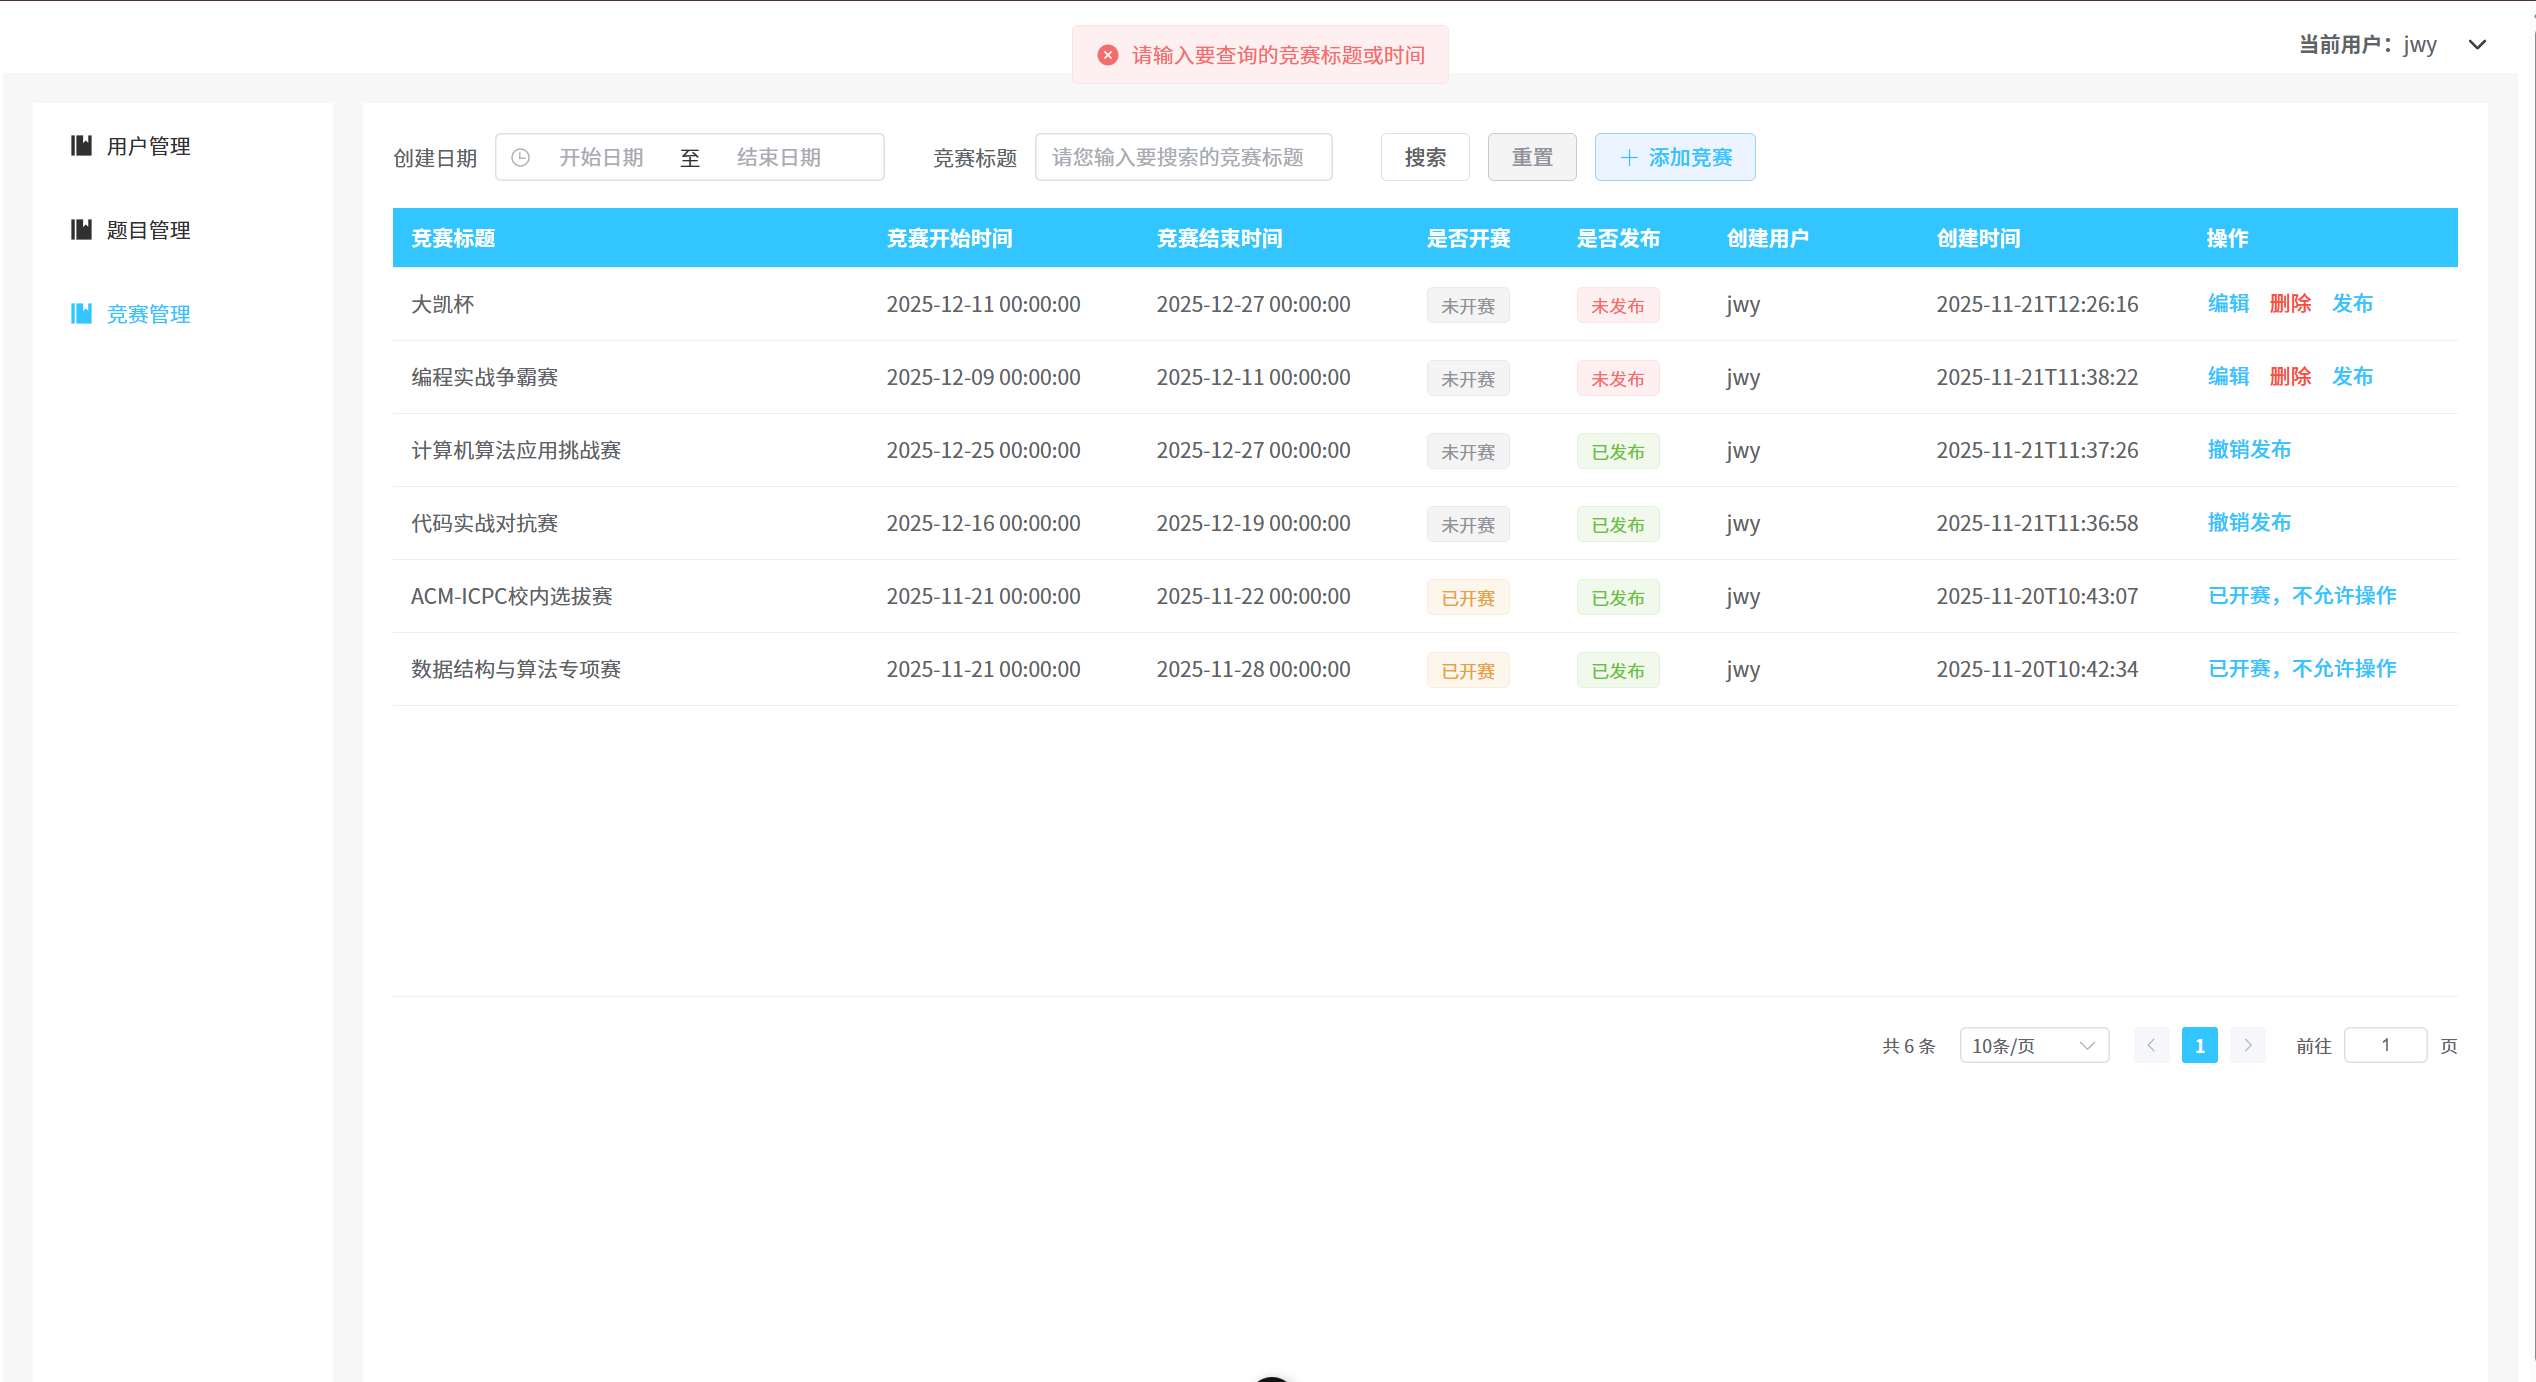Open 题目管理 menu item
This screenshot has width=2536, height=1382.
(148, 230)
